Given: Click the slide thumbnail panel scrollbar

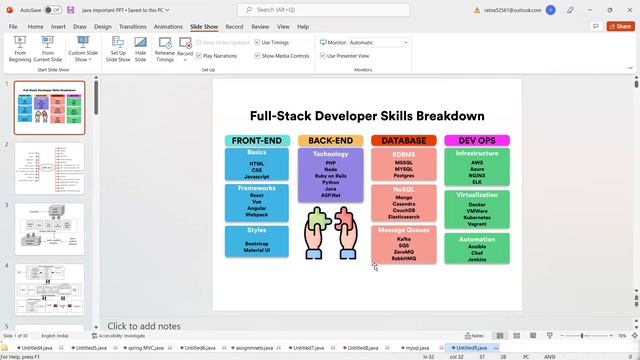Looking at the screenshot, I should click(x=96, y=98).
